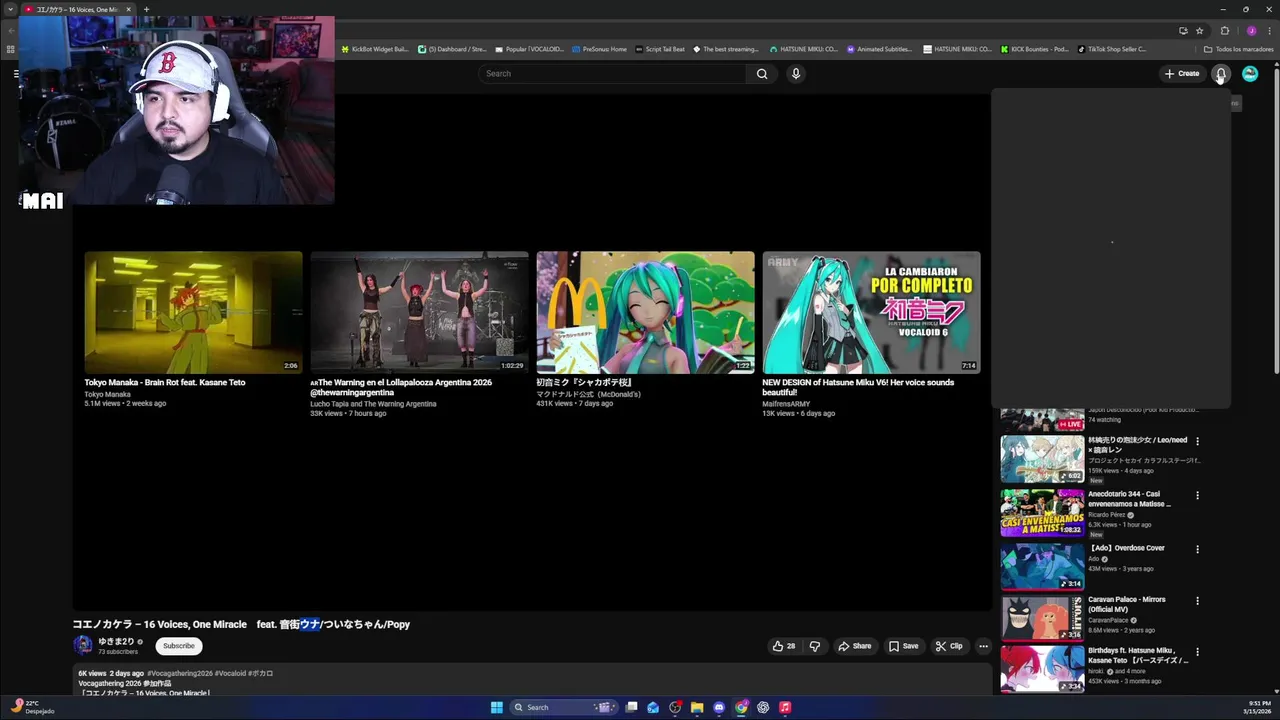The height and width of the screenshot is (720, 1280).
Task: Open the ゆきま2り channel avatar
Action: (x=83, y=645)
